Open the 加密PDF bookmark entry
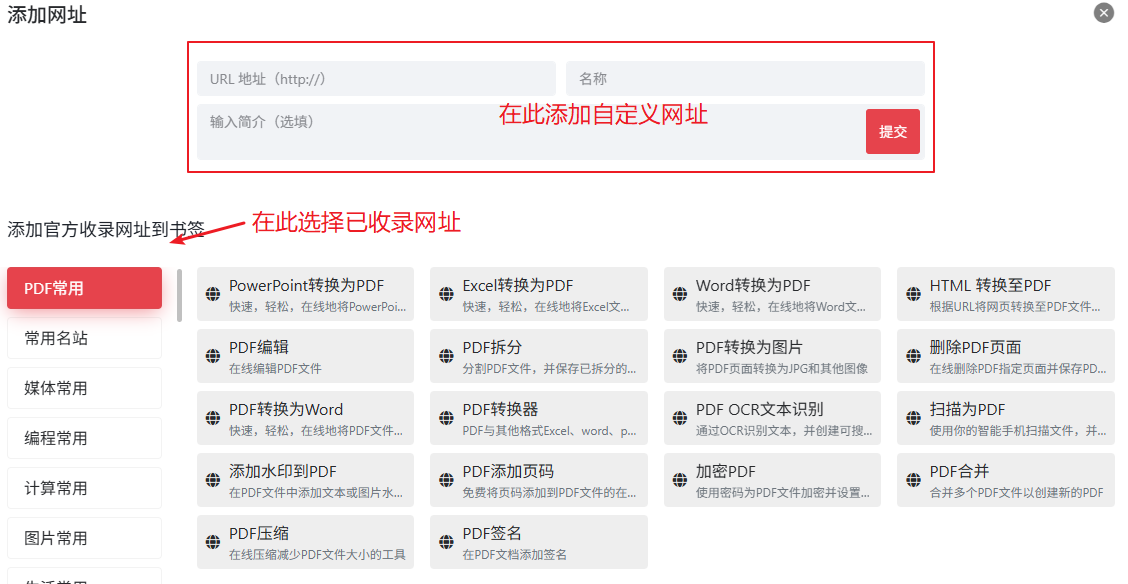Viewport: 1128px width, 584px height. (x=772, y=480)
